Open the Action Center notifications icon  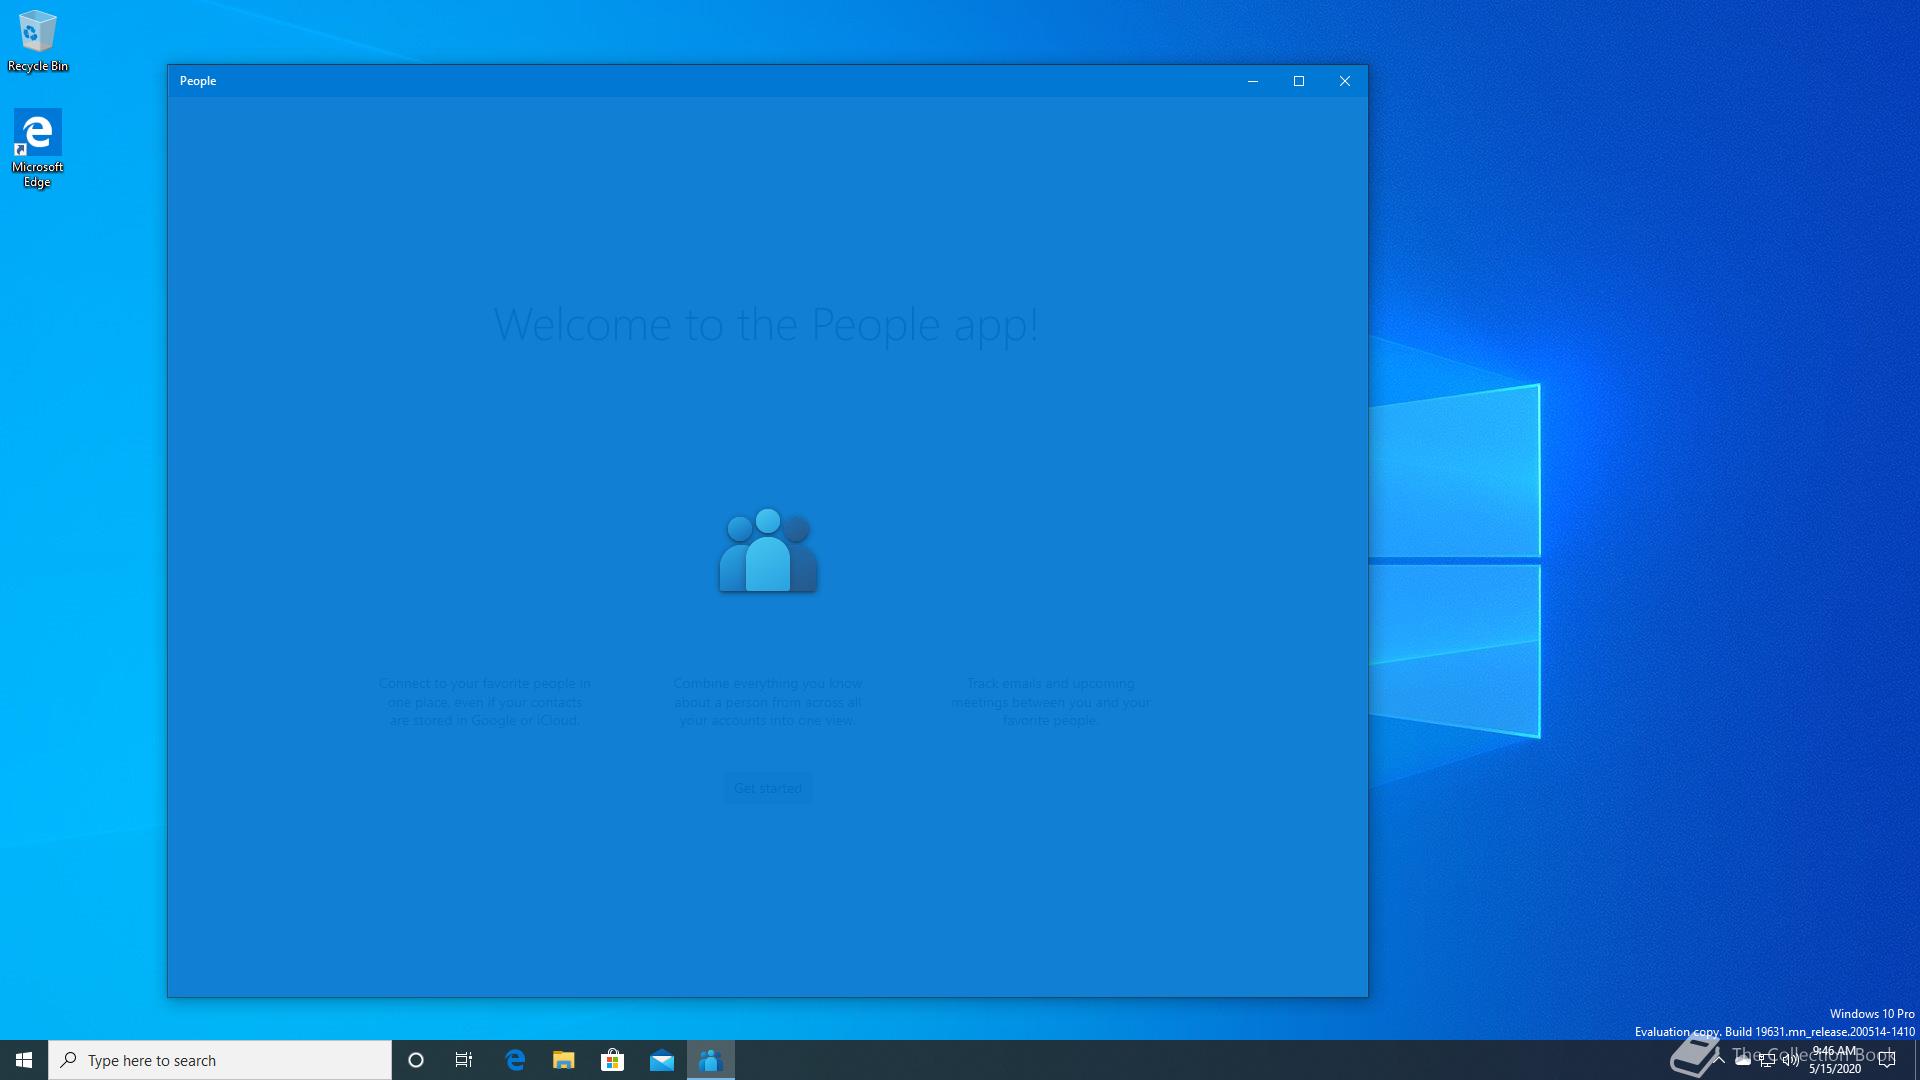click(1887, 1060)
